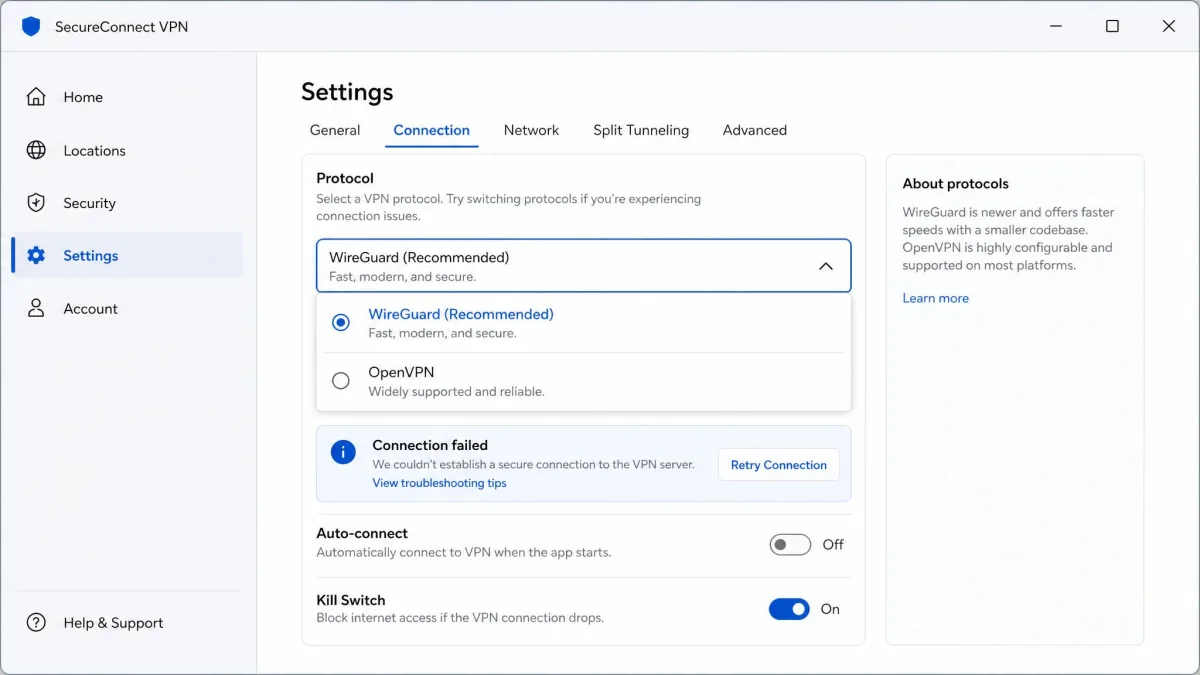This screenshot has width=1200, height=675.
Task: Click the WireGuard protocol combo box field
Action: tap(583, 266)
